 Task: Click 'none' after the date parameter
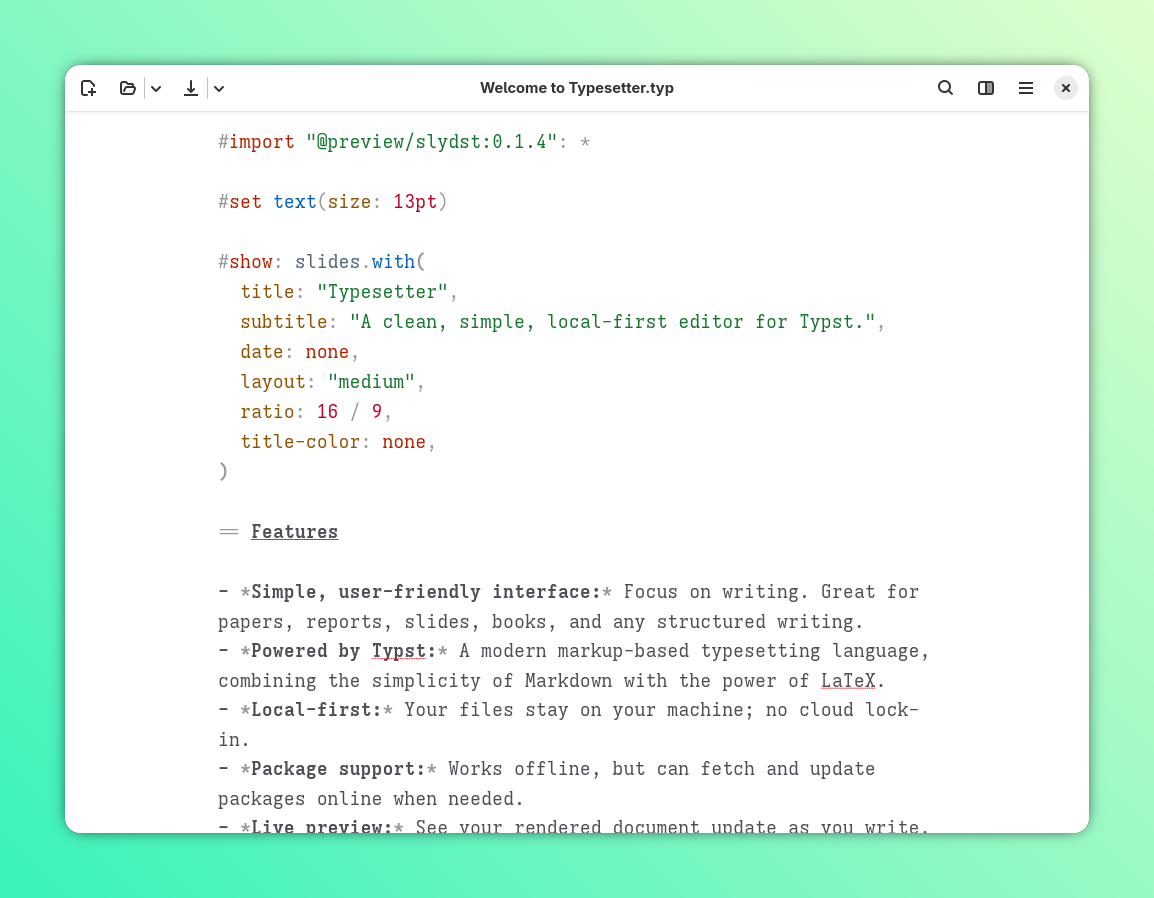(x=327, y=352)
